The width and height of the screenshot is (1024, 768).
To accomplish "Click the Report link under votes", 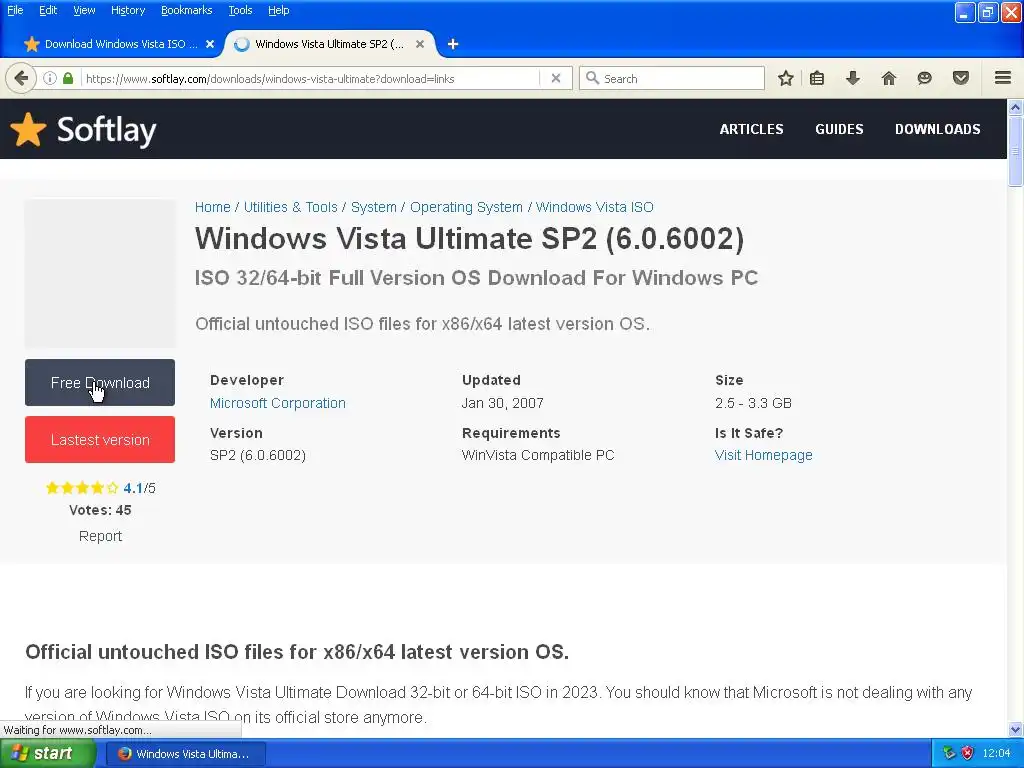I will pyautogui.click(x=100, y=536).
